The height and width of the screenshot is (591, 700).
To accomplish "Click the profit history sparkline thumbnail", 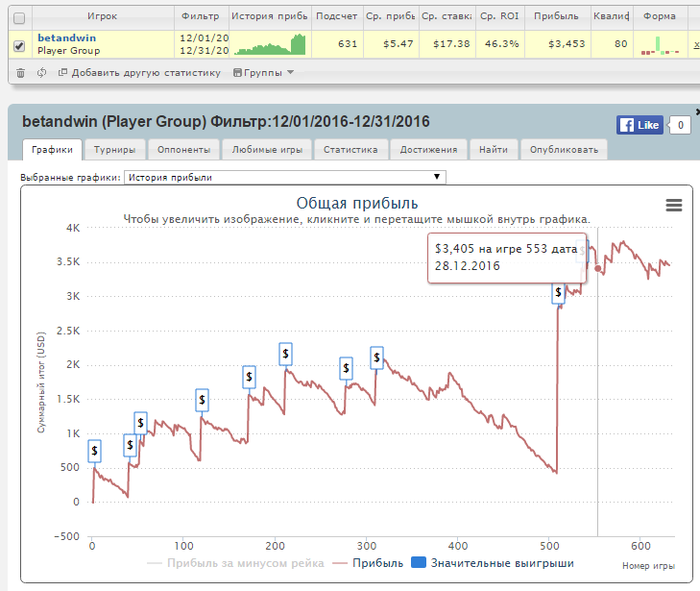I will (270, 44).
